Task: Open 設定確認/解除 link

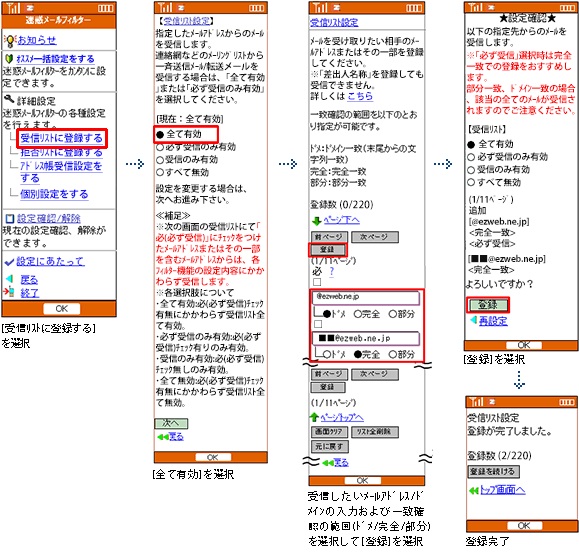Action: click(x=48, y=219)
